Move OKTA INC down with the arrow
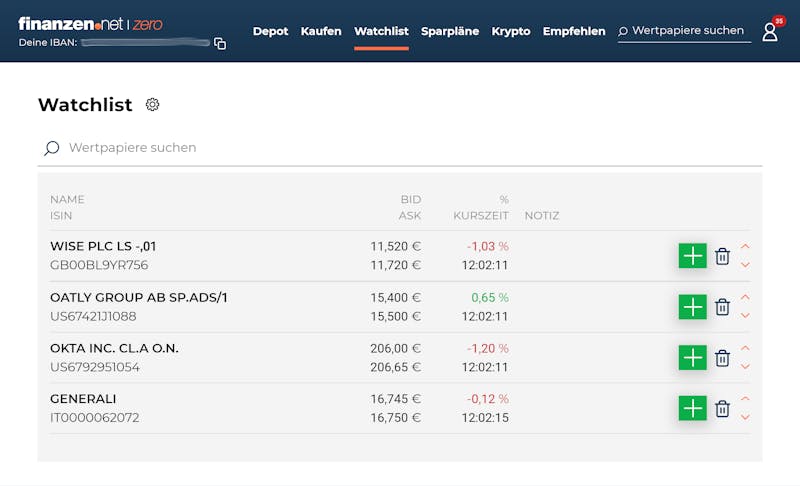 (x=745, y=366)
